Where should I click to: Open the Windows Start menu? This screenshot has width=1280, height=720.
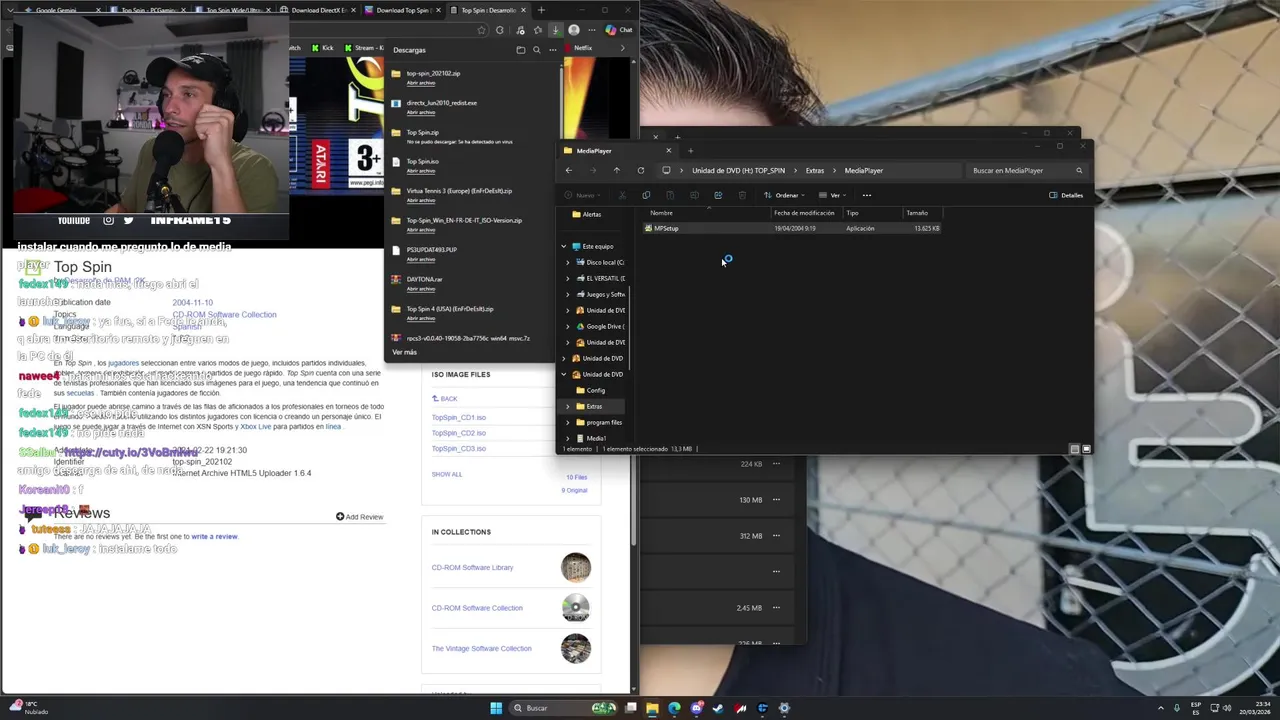496,708
